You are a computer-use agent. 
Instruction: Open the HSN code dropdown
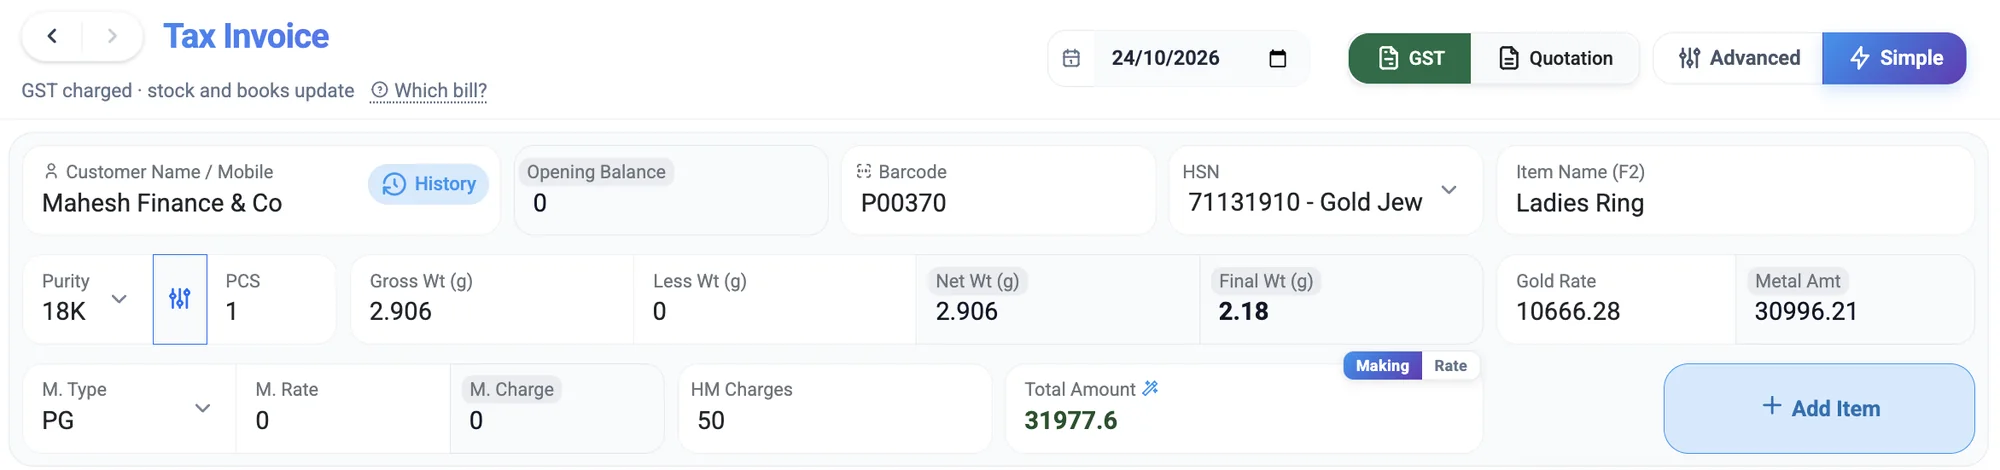(1448, 190)
